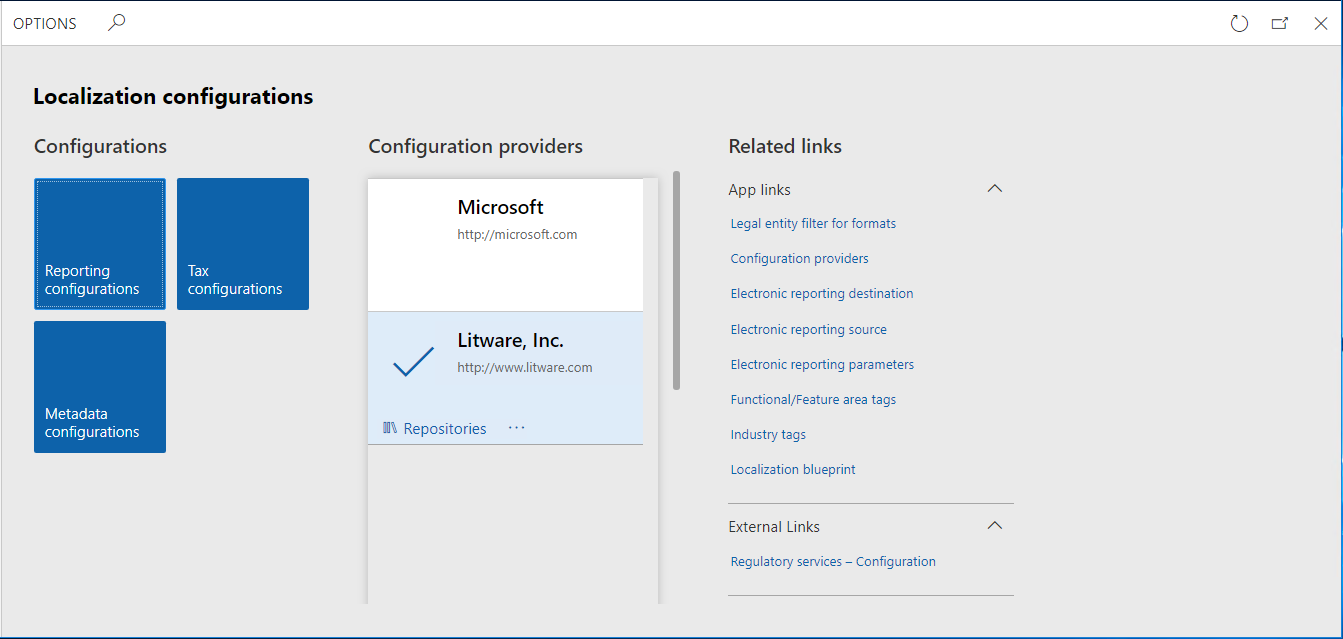Screen dimensions: 1343x639
Task: Open Regulatory services – Configuration
Action: tap(832, 561)
